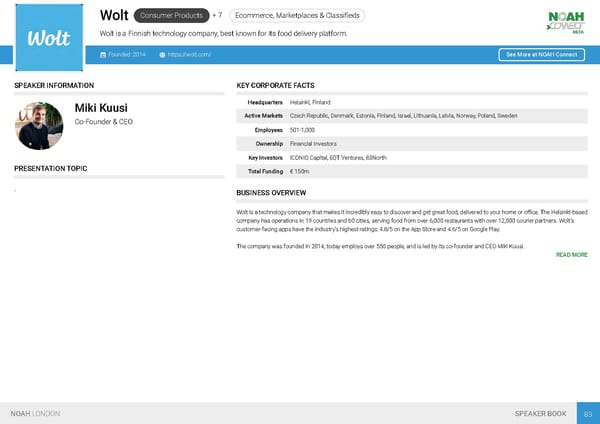Click the Wolt logo tile

coord(48,38)
